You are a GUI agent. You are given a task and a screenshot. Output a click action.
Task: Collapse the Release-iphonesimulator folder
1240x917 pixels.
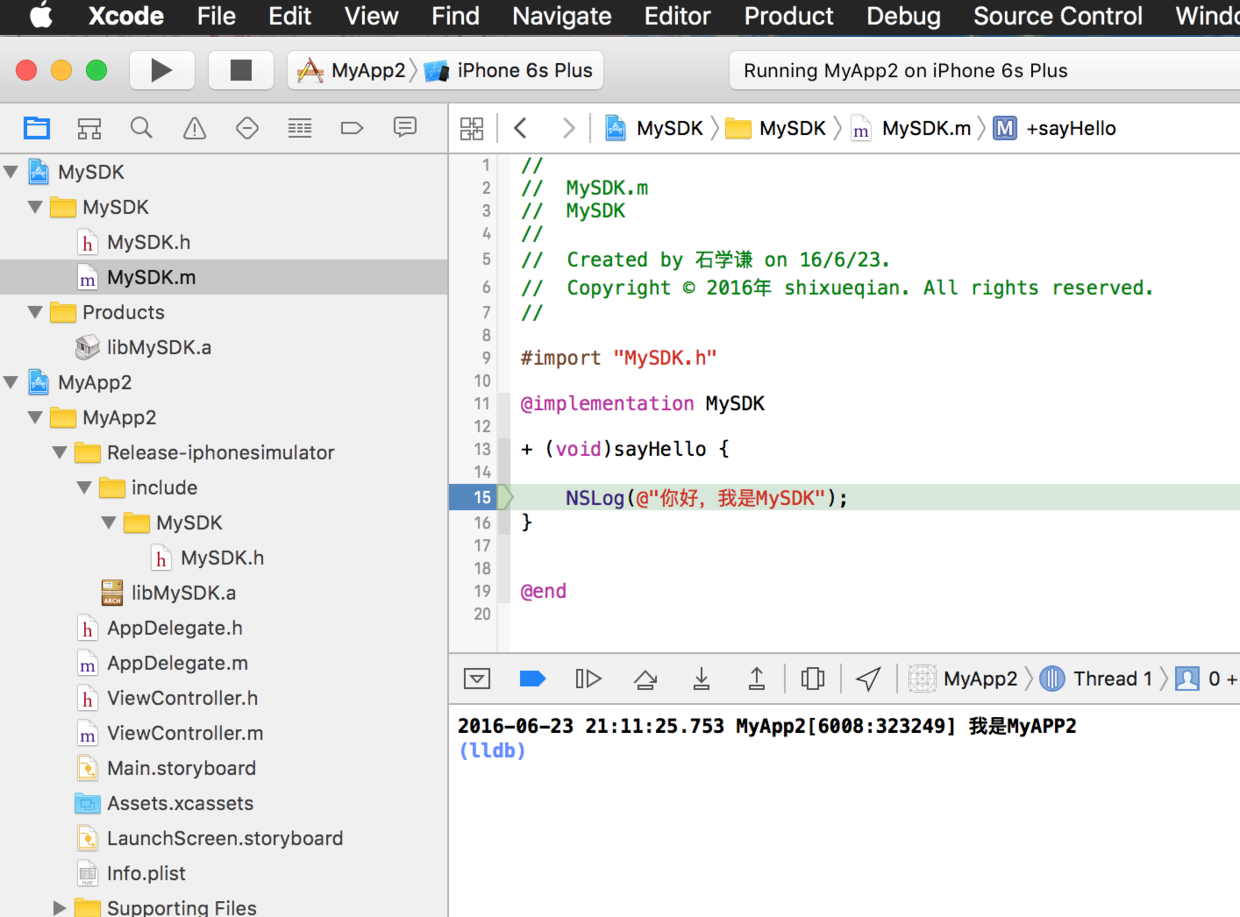coord(60,453)
